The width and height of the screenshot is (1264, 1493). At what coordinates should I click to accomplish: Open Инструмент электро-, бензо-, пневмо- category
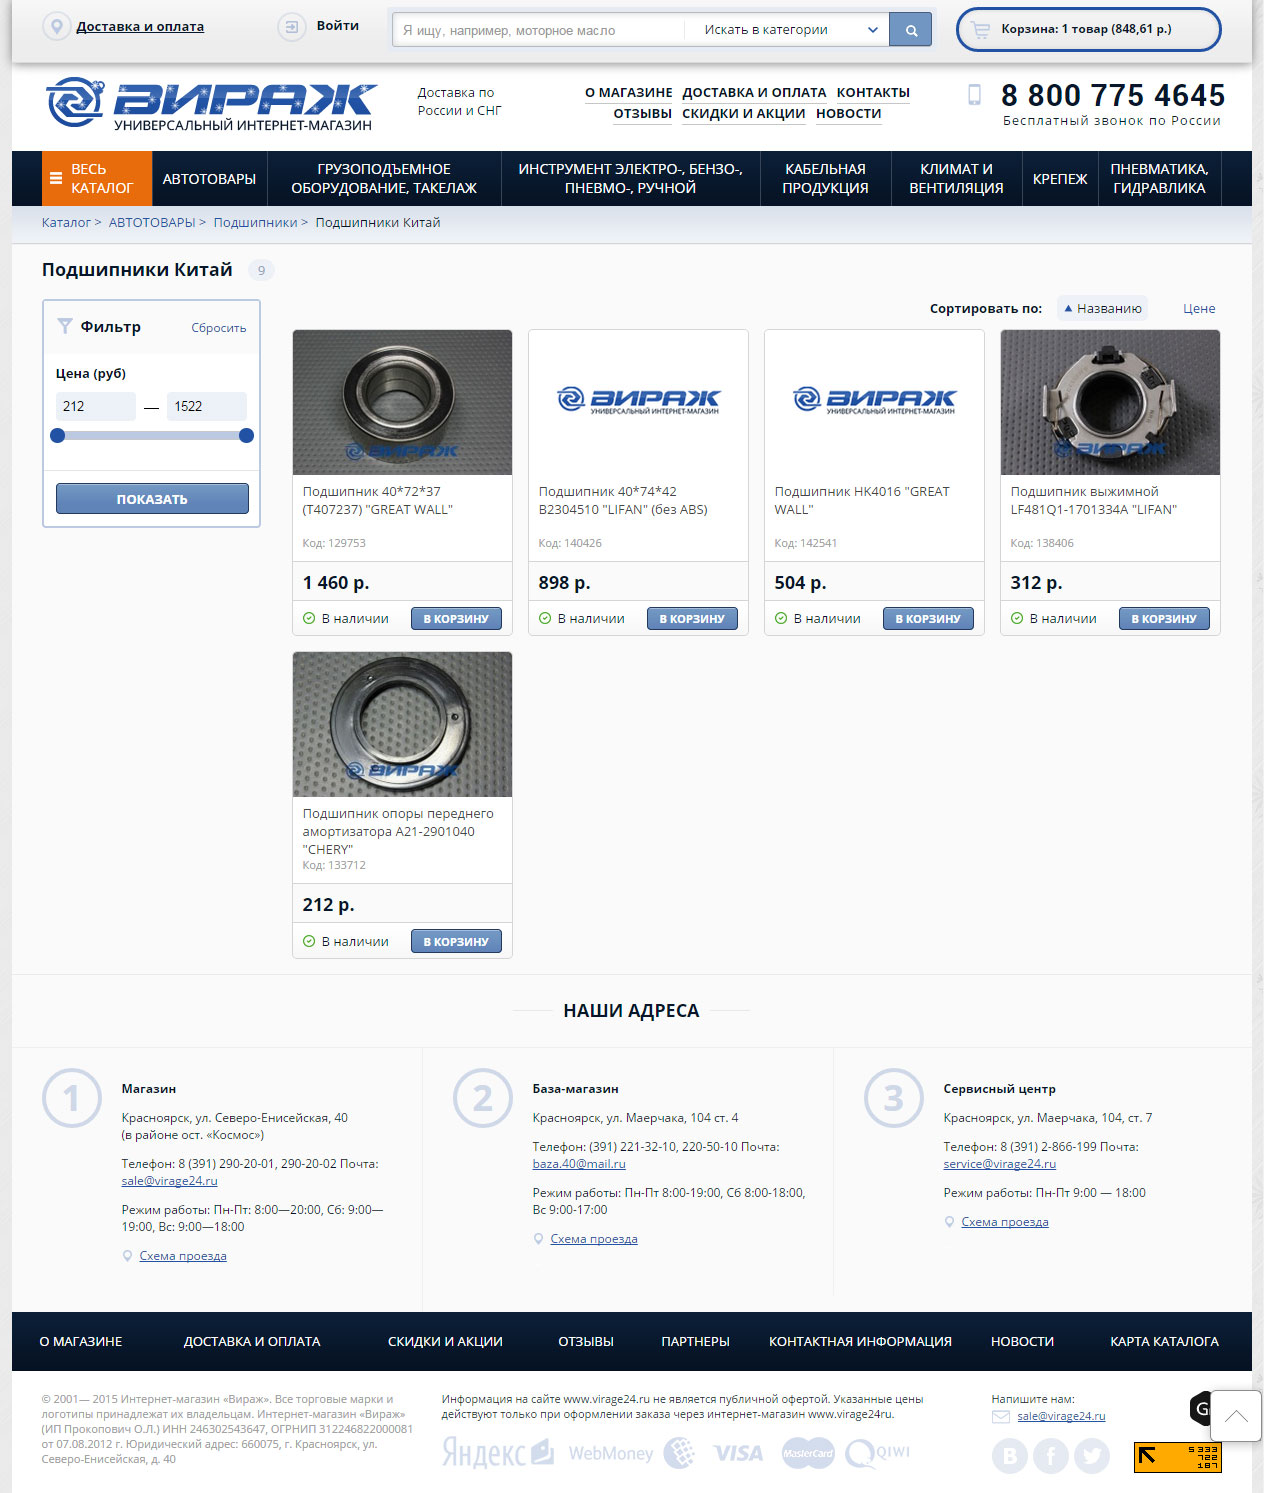pyautogui.click(x=630, y=179)
